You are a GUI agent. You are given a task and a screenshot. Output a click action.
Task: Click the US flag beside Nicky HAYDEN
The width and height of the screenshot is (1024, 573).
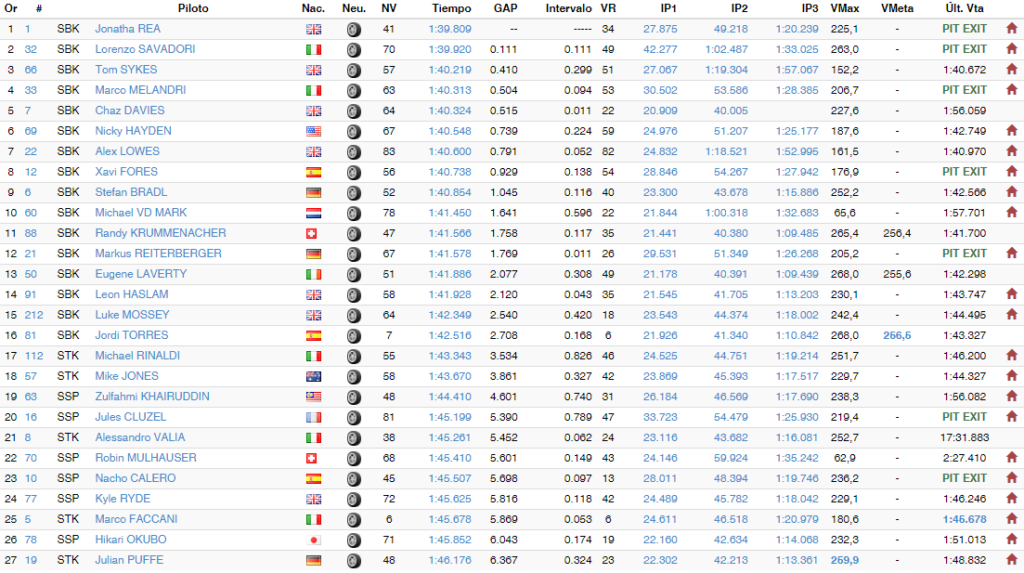(313, 131)
